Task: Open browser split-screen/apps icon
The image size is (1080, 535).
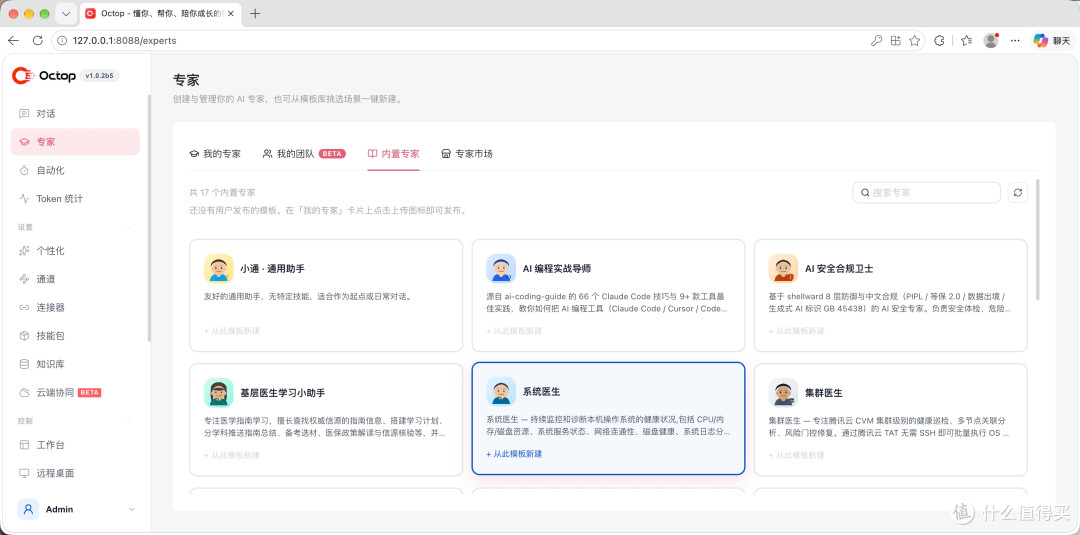Action: click(x=895, y=41)
